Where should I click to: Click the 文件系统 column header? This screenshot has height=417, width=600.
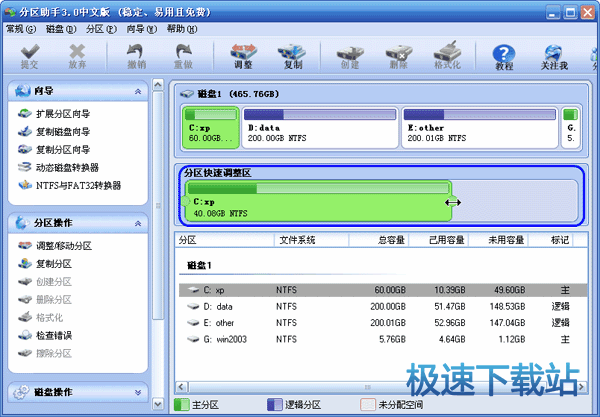(311, 240)
